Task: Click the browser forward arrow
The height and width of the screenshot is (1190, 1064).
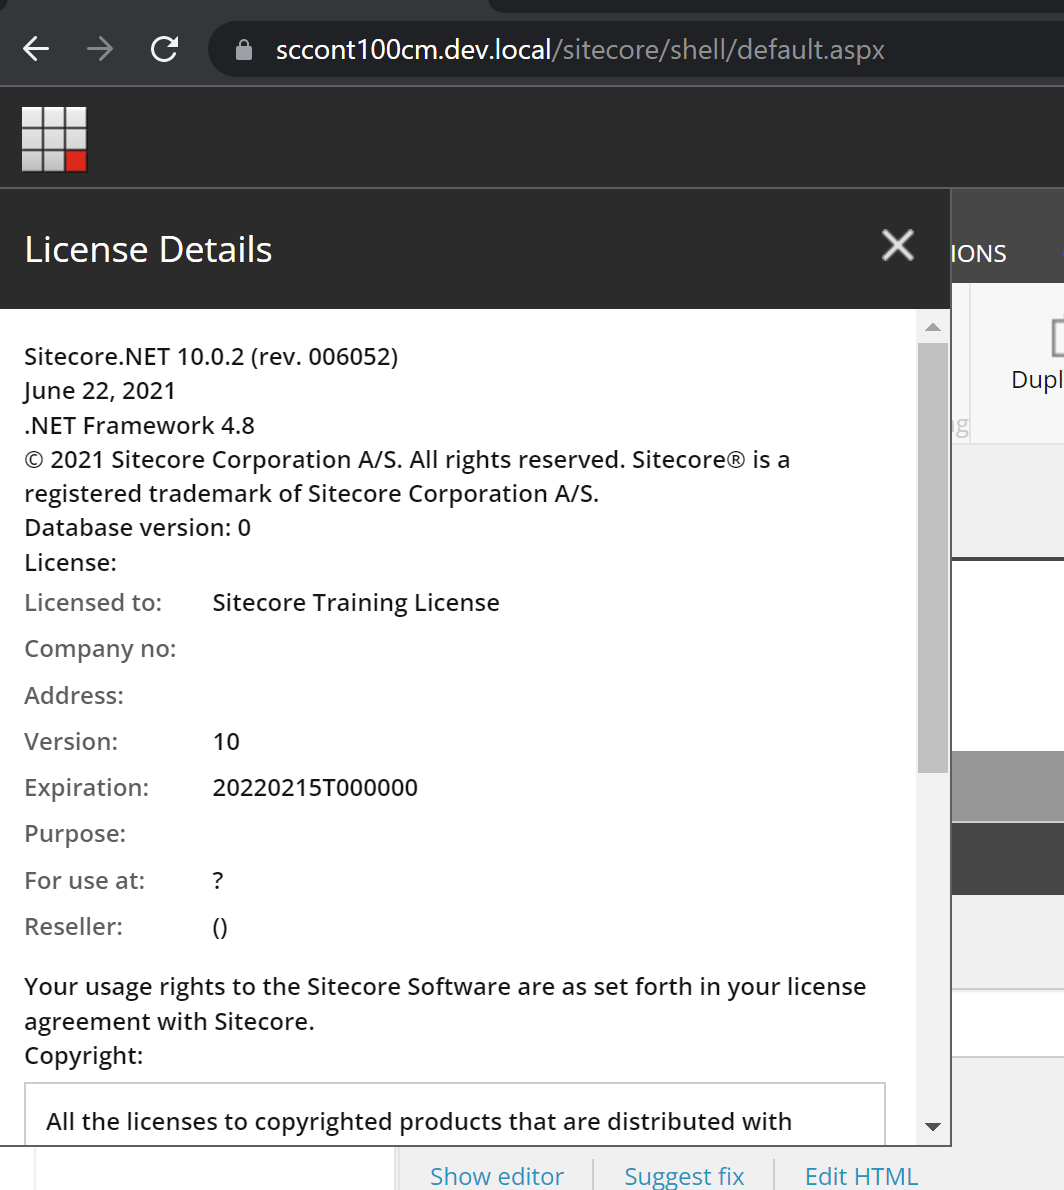Action: (x=99, y=49)
